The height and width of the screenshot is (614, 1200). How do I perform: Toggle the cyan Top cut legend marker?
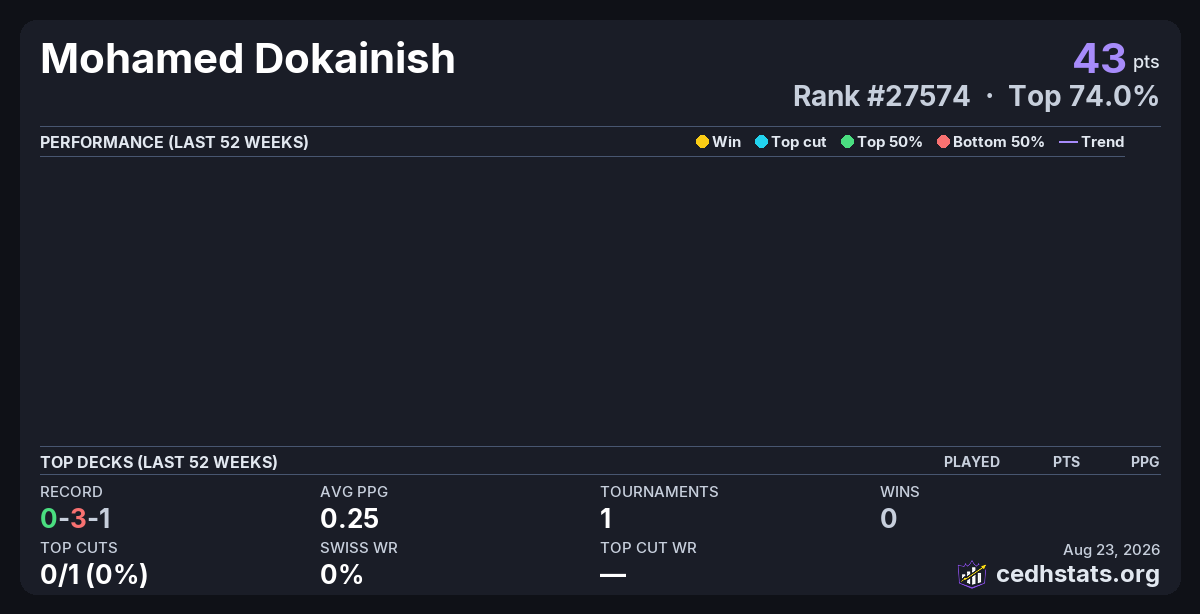coord(761,142)
